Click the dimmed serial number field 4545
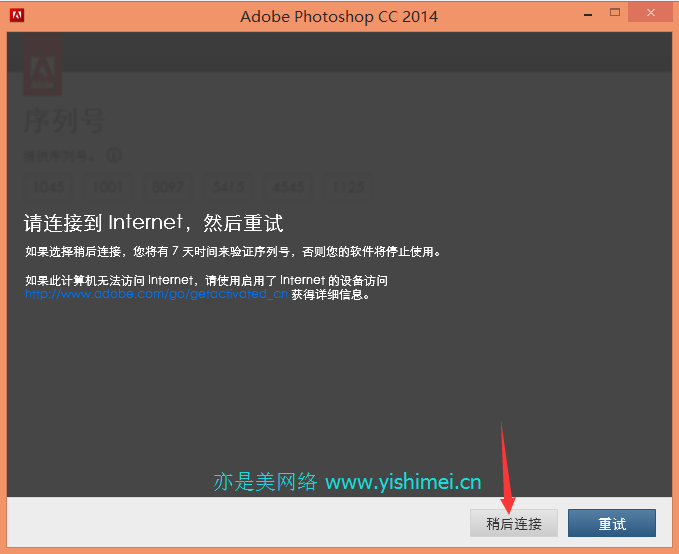679x554 pixels. 288,187
